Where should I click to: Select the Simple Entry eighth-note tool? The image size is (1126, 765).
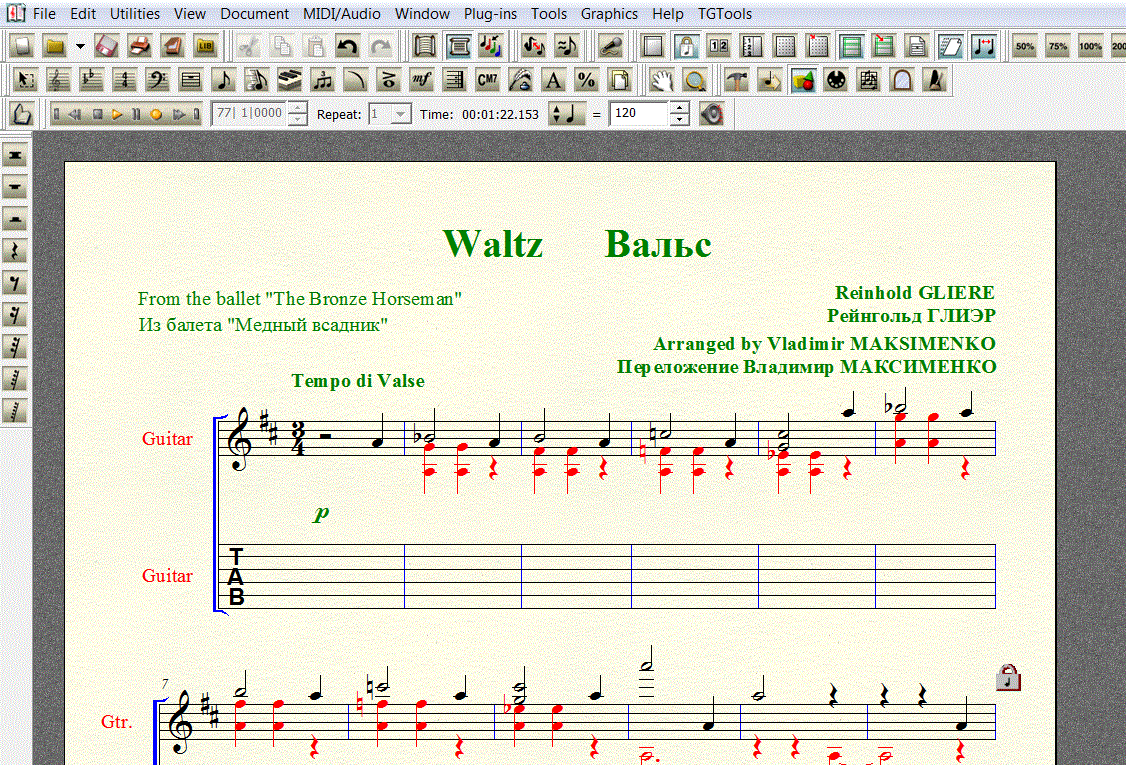(x=223, y=80)
